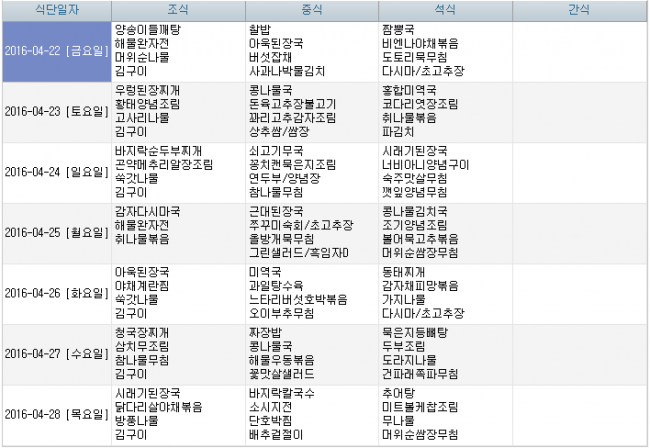Screen dimensions: 650x448
Task: Click the 2016-04-23 [토요일] date cell
Action: (56, 112)
